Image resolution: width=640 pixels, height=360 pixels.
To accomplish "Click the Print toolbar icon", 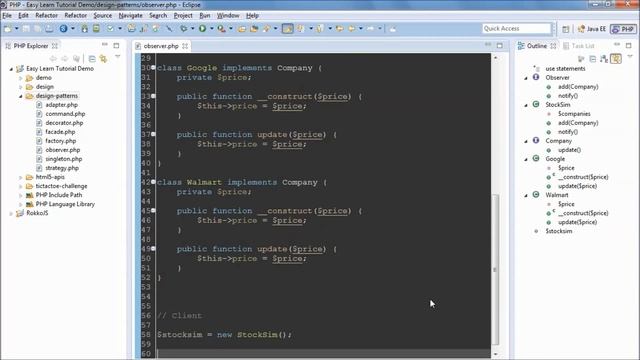I will point(49,29).
